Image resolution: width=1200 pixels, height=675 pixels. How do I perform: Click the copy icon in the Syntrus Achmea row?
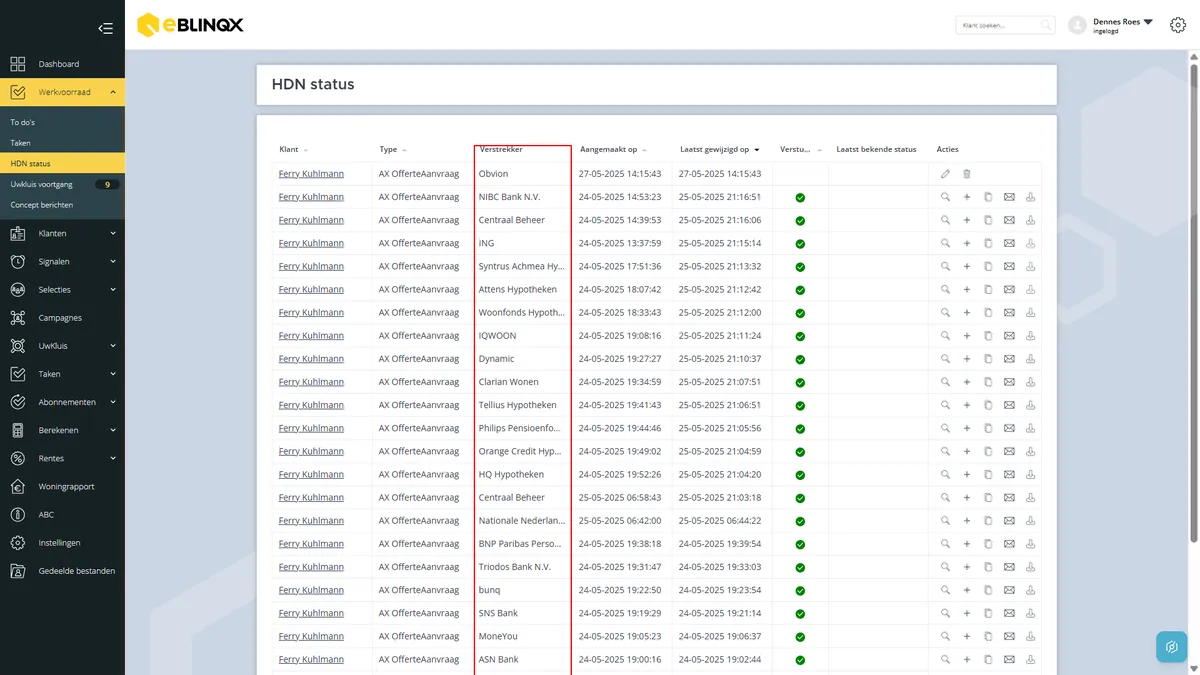988,266
